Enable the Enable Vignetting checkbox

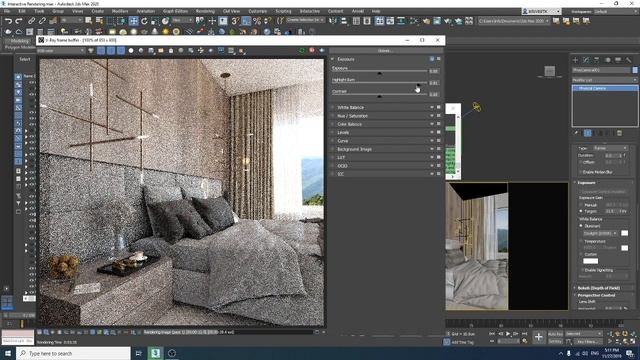click(x=582, y=270)
